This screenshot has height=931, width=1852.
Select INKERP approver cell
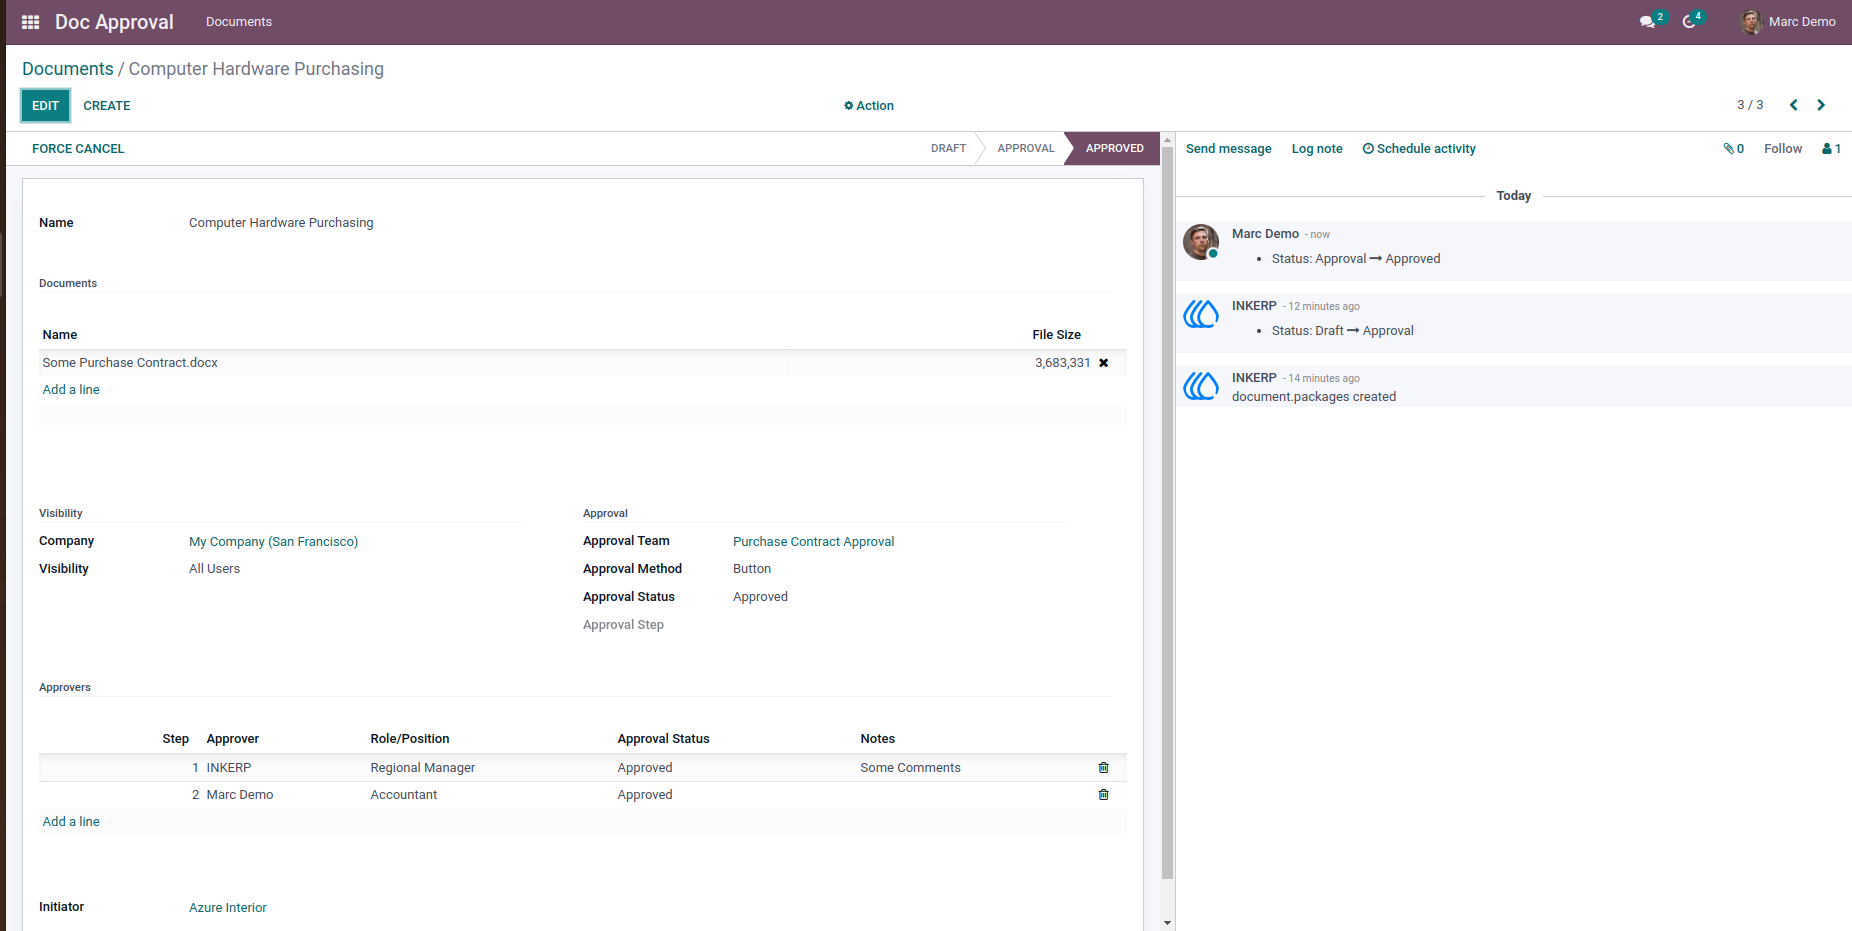tap(229, 768)
